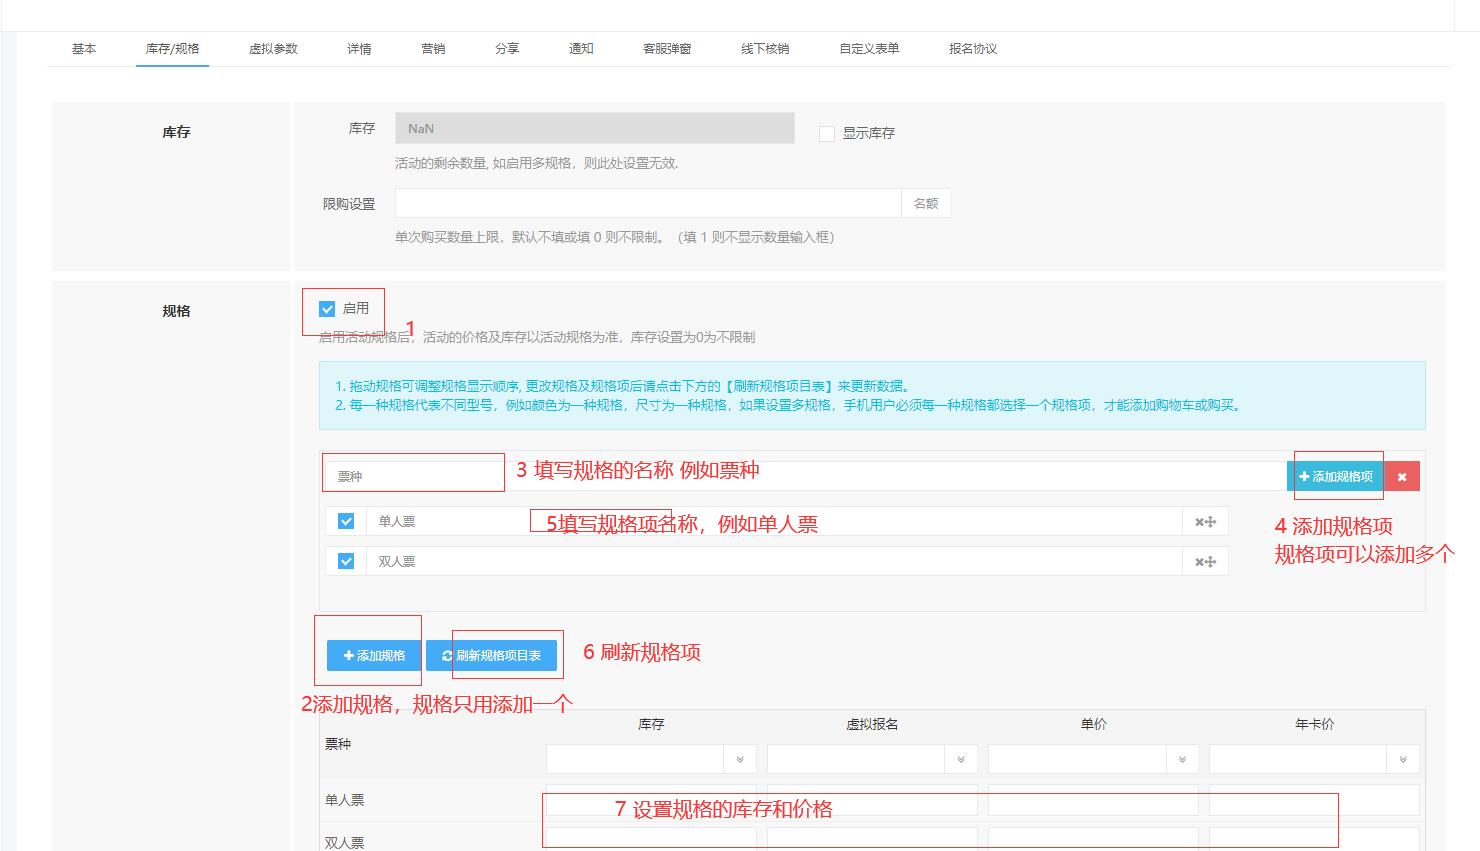This screenshot has width=1480, height=851.
Task: Edit the 双人票 item name field
Action: pyautogui.click(x=774, y=562)
